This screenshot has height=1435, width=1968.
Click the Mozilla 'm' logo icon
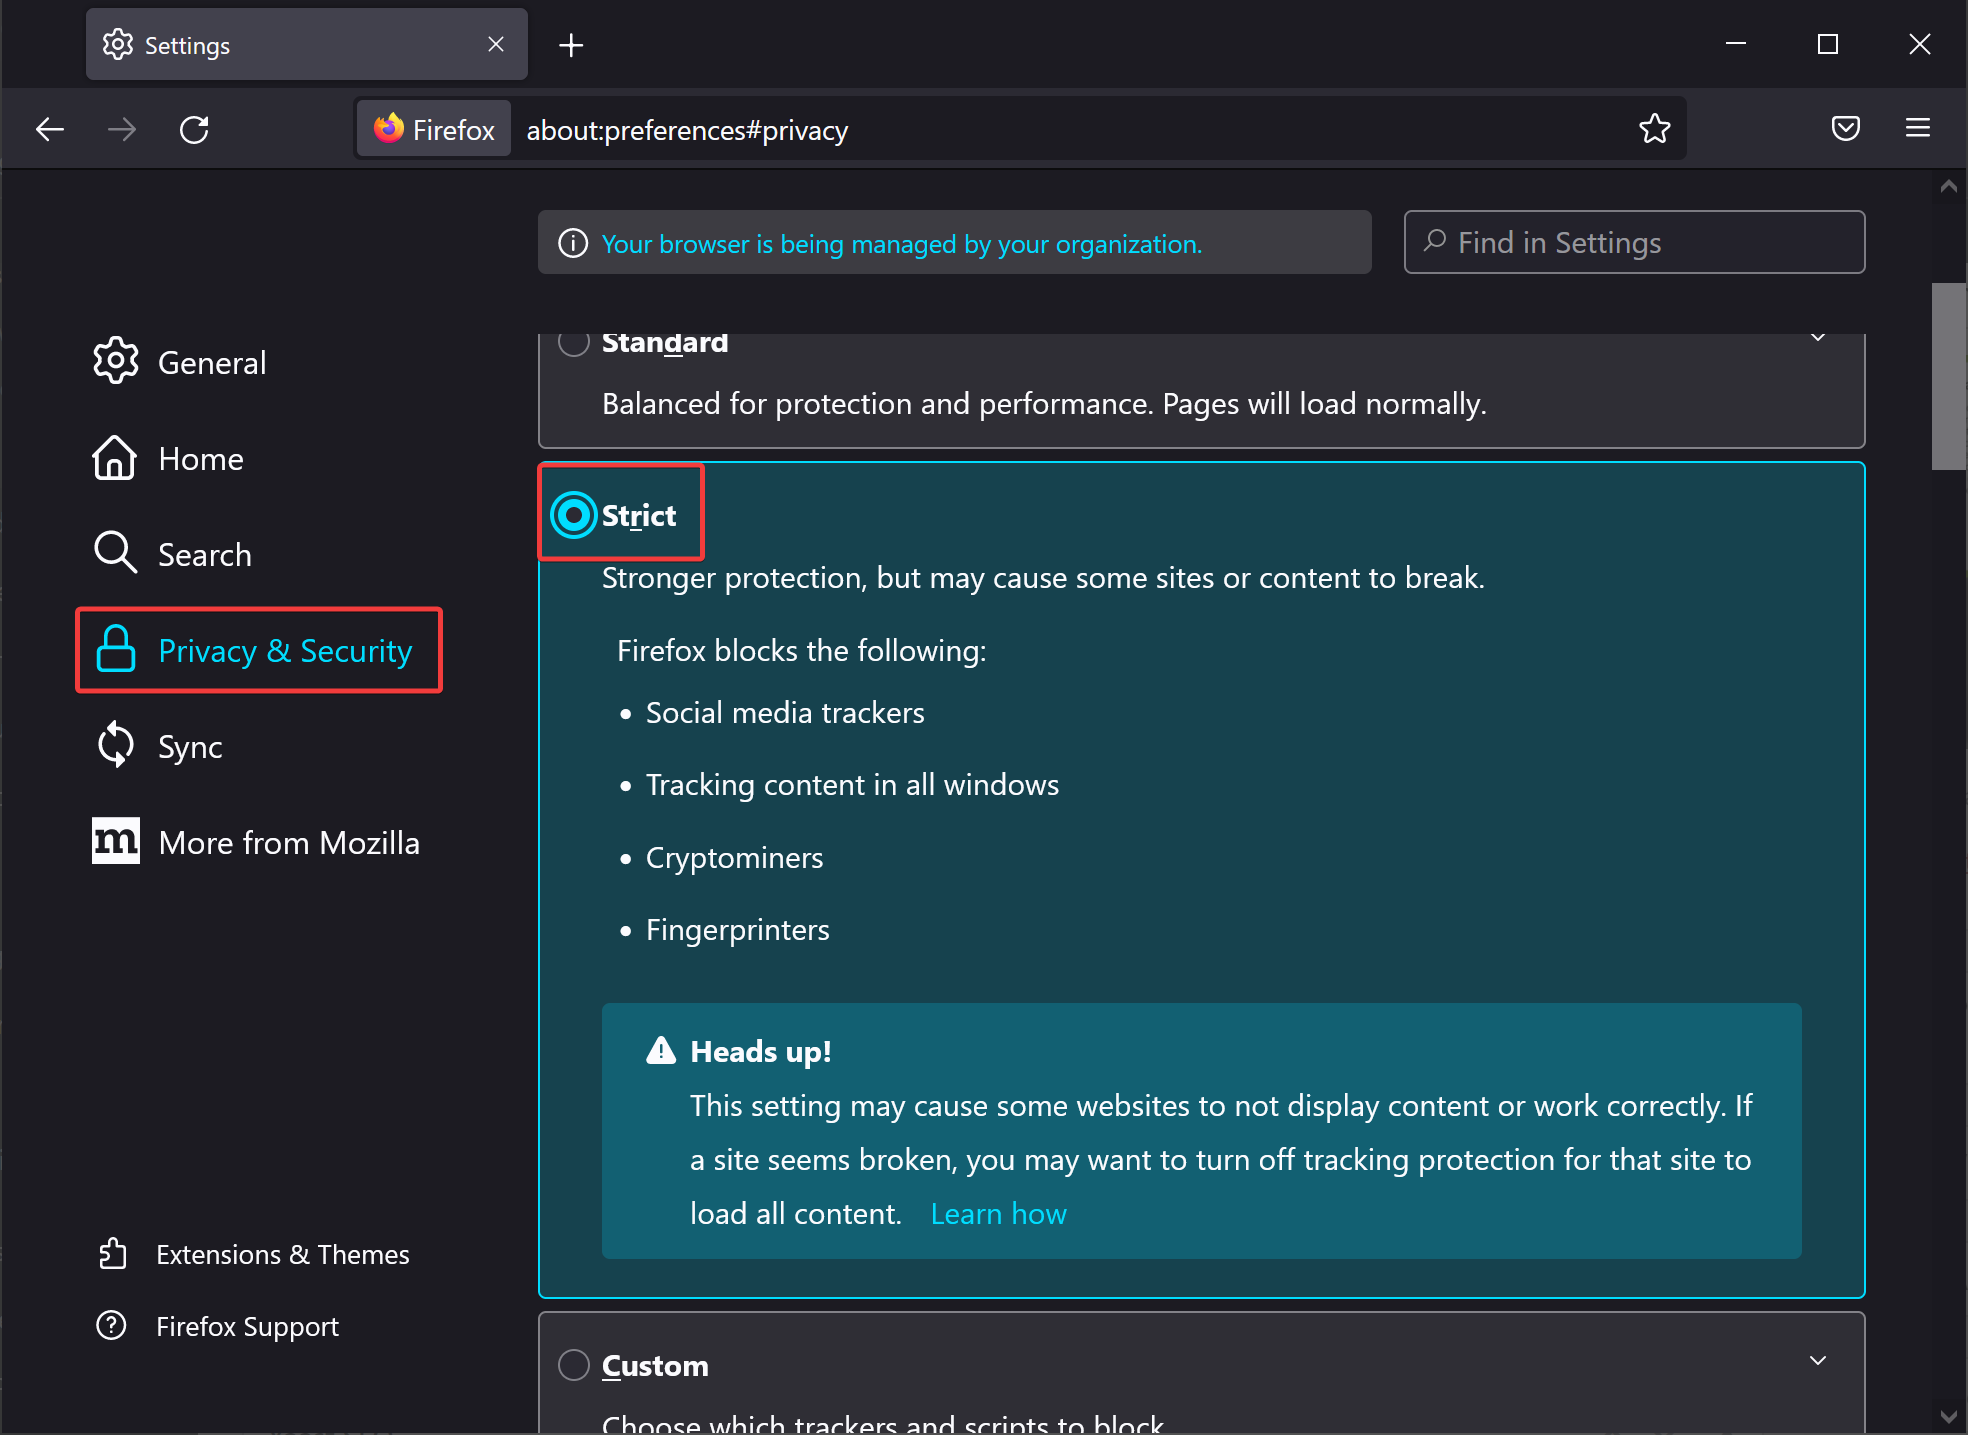[x=115, y=841]
